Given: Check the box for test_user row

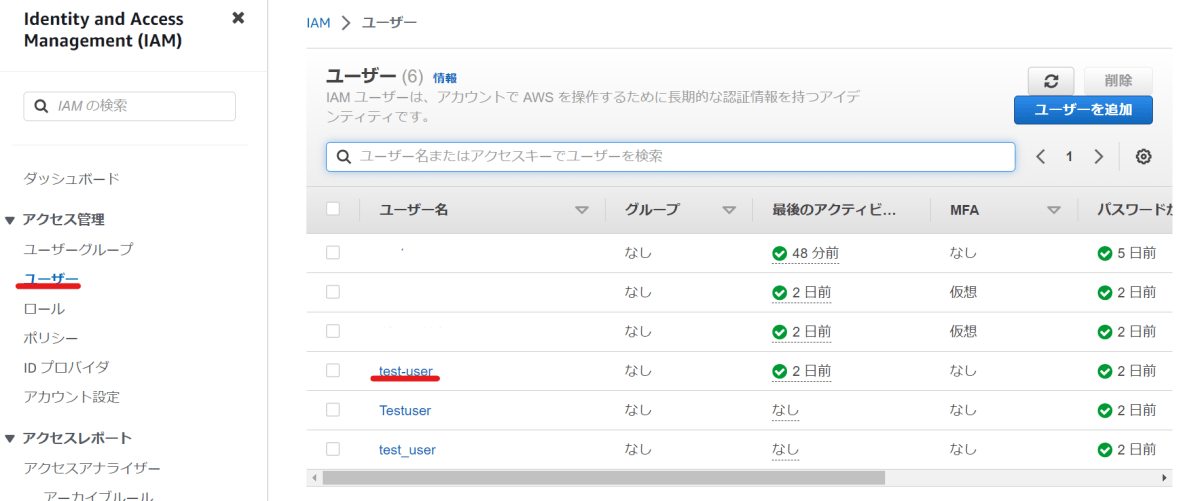Looking at the screenshot, I should coord(333,449).
